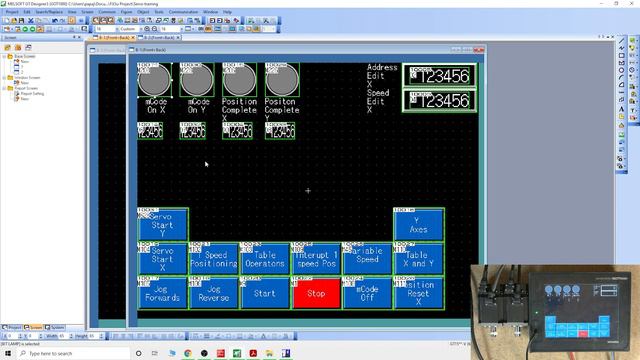Click the Zoom in magnifier icon
The image size is (640, 360).
click(x=147, y=29)
